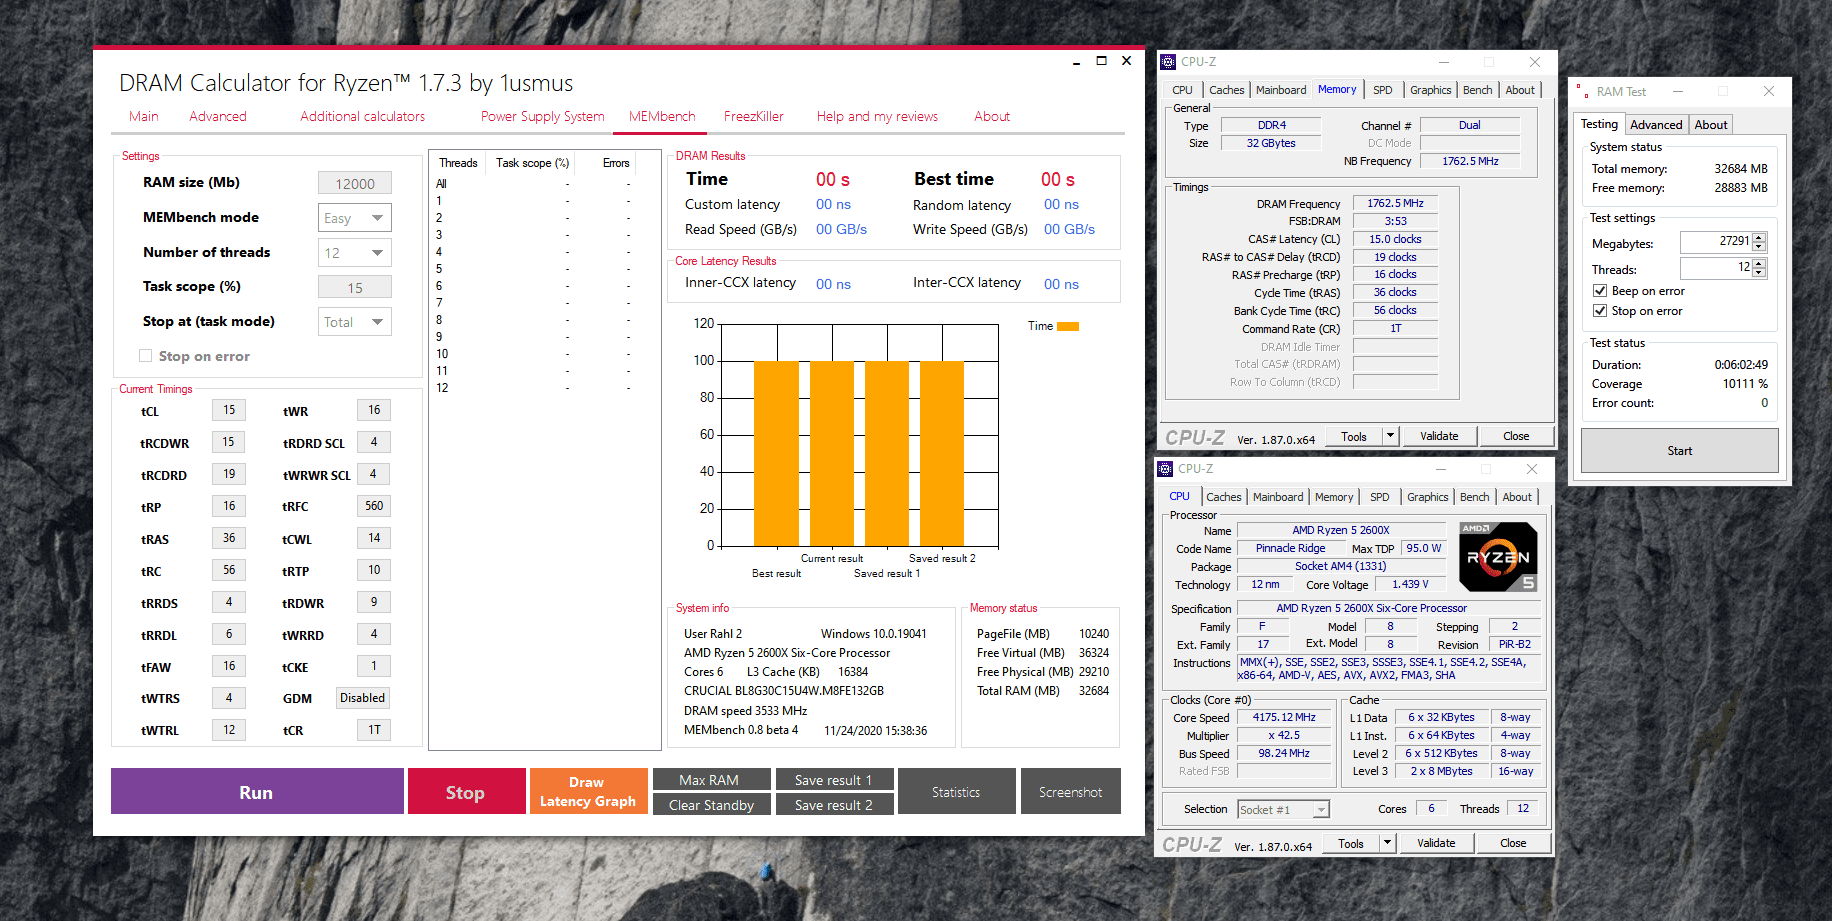The width and height of the screenshot is (1832, 921).
Task: Increase Megabytes value with up stepper
Action: coord(1760,237)
